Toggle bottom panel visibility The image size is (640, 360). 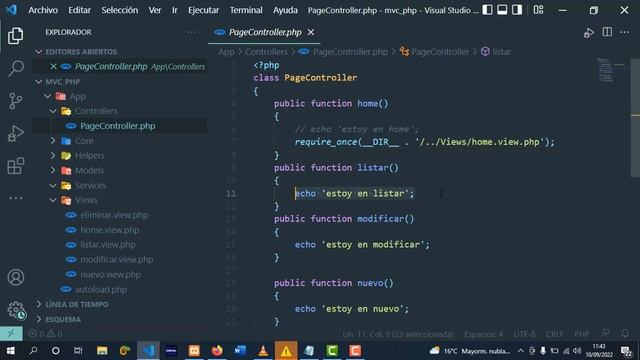502,10
